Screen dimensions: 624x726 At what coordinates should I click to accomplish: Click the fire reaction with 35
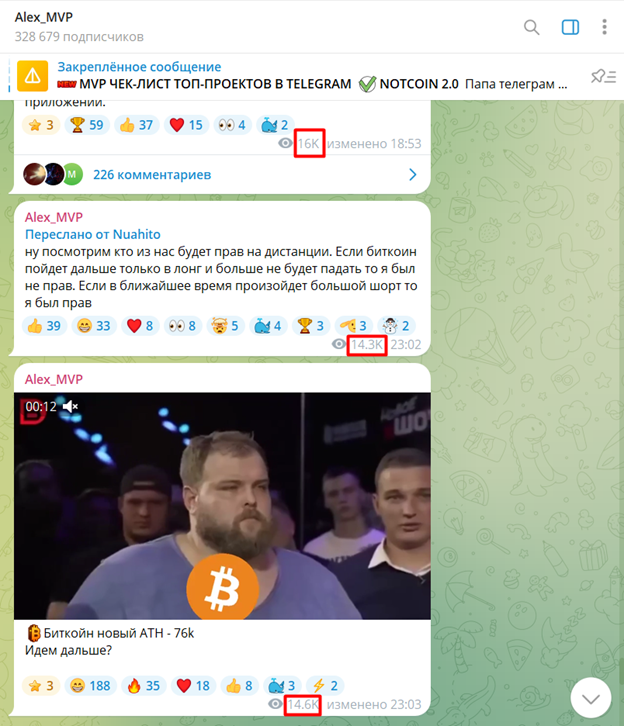tap(144, 685)
